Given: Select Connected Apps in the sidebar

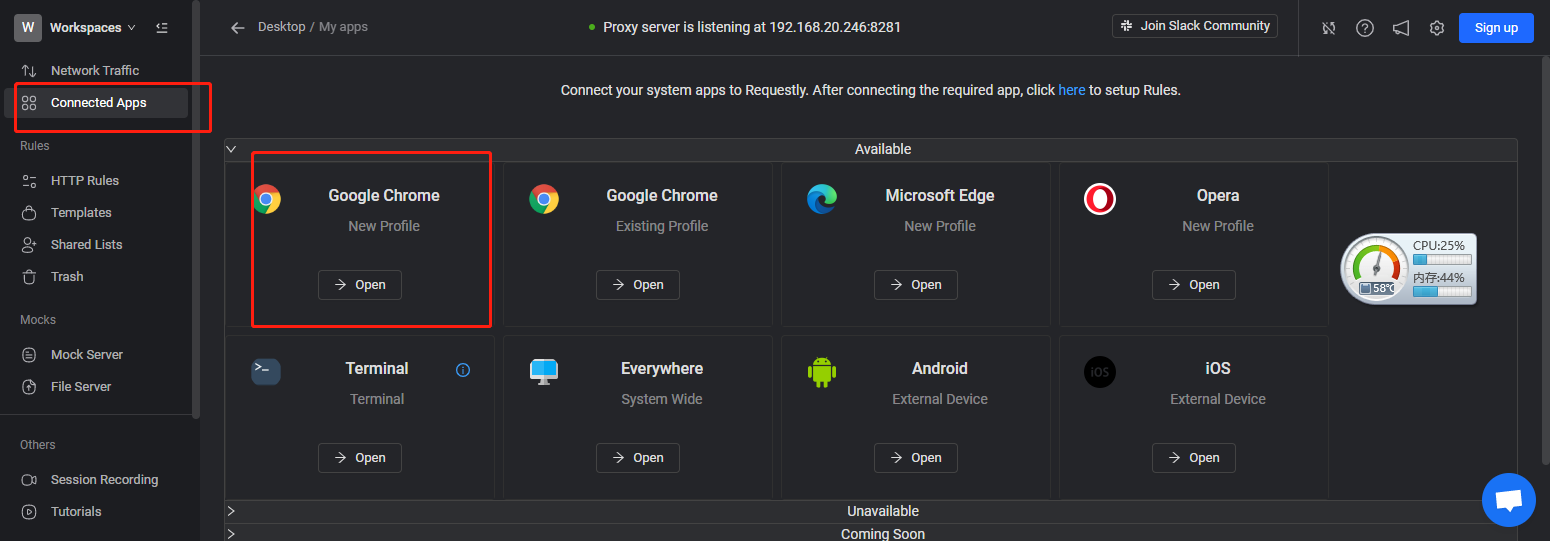Looking at the screenshot, I should [x=96, y=102].
